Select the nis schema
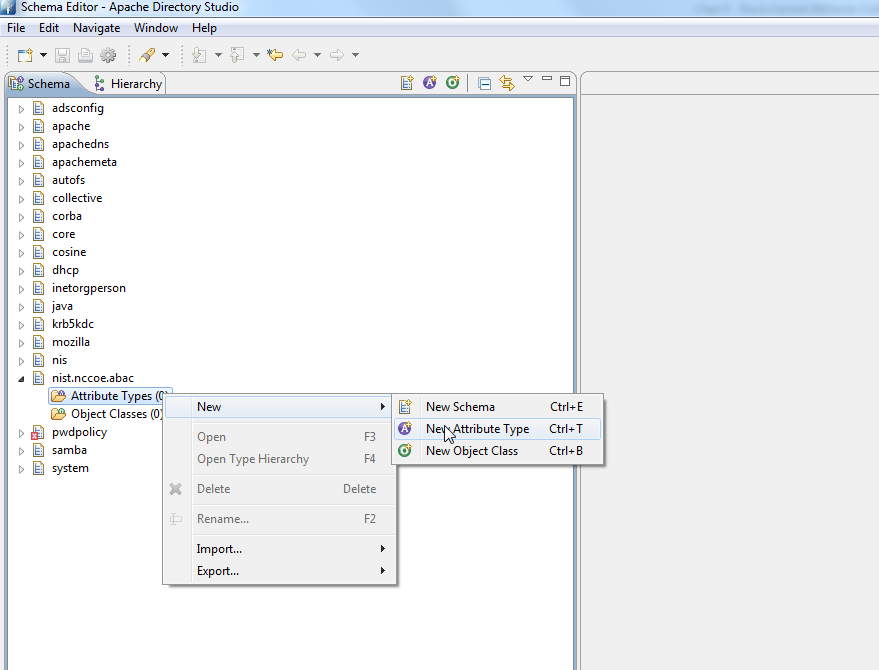The width and height of the screenshot is (879, 670). [59, 360]
